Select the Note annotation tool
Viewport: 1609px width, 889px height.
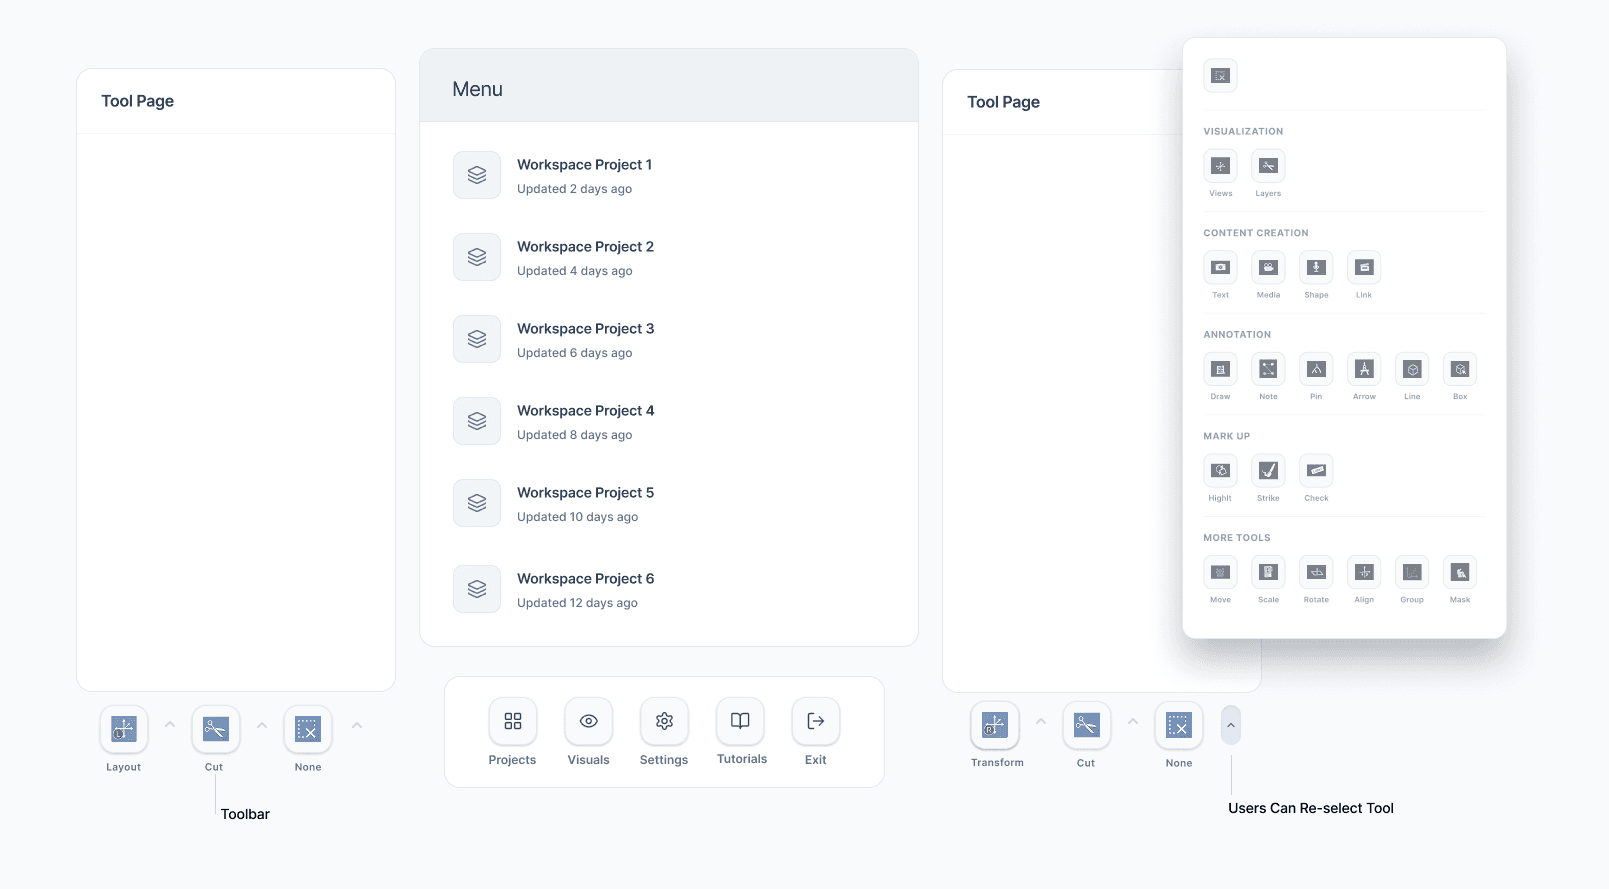coord(1269,369)
